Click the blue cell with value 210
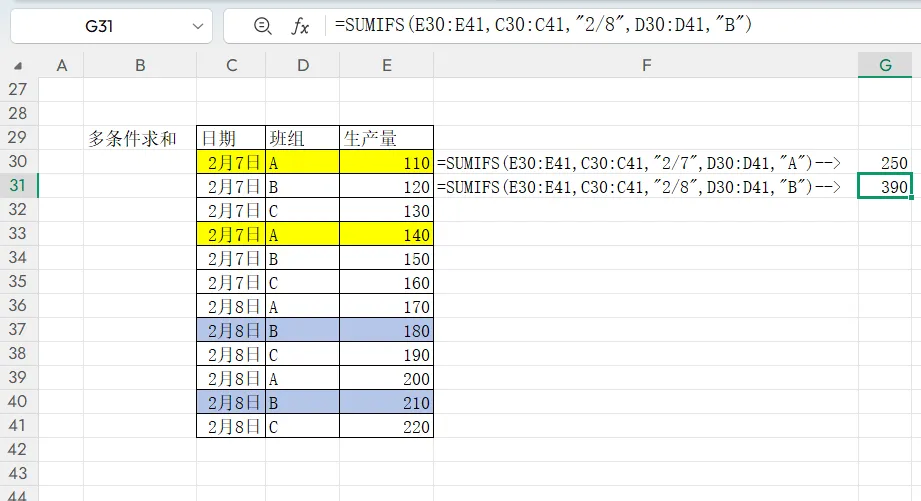The height and width of the screenshot is (501, 921). [386, 403]
